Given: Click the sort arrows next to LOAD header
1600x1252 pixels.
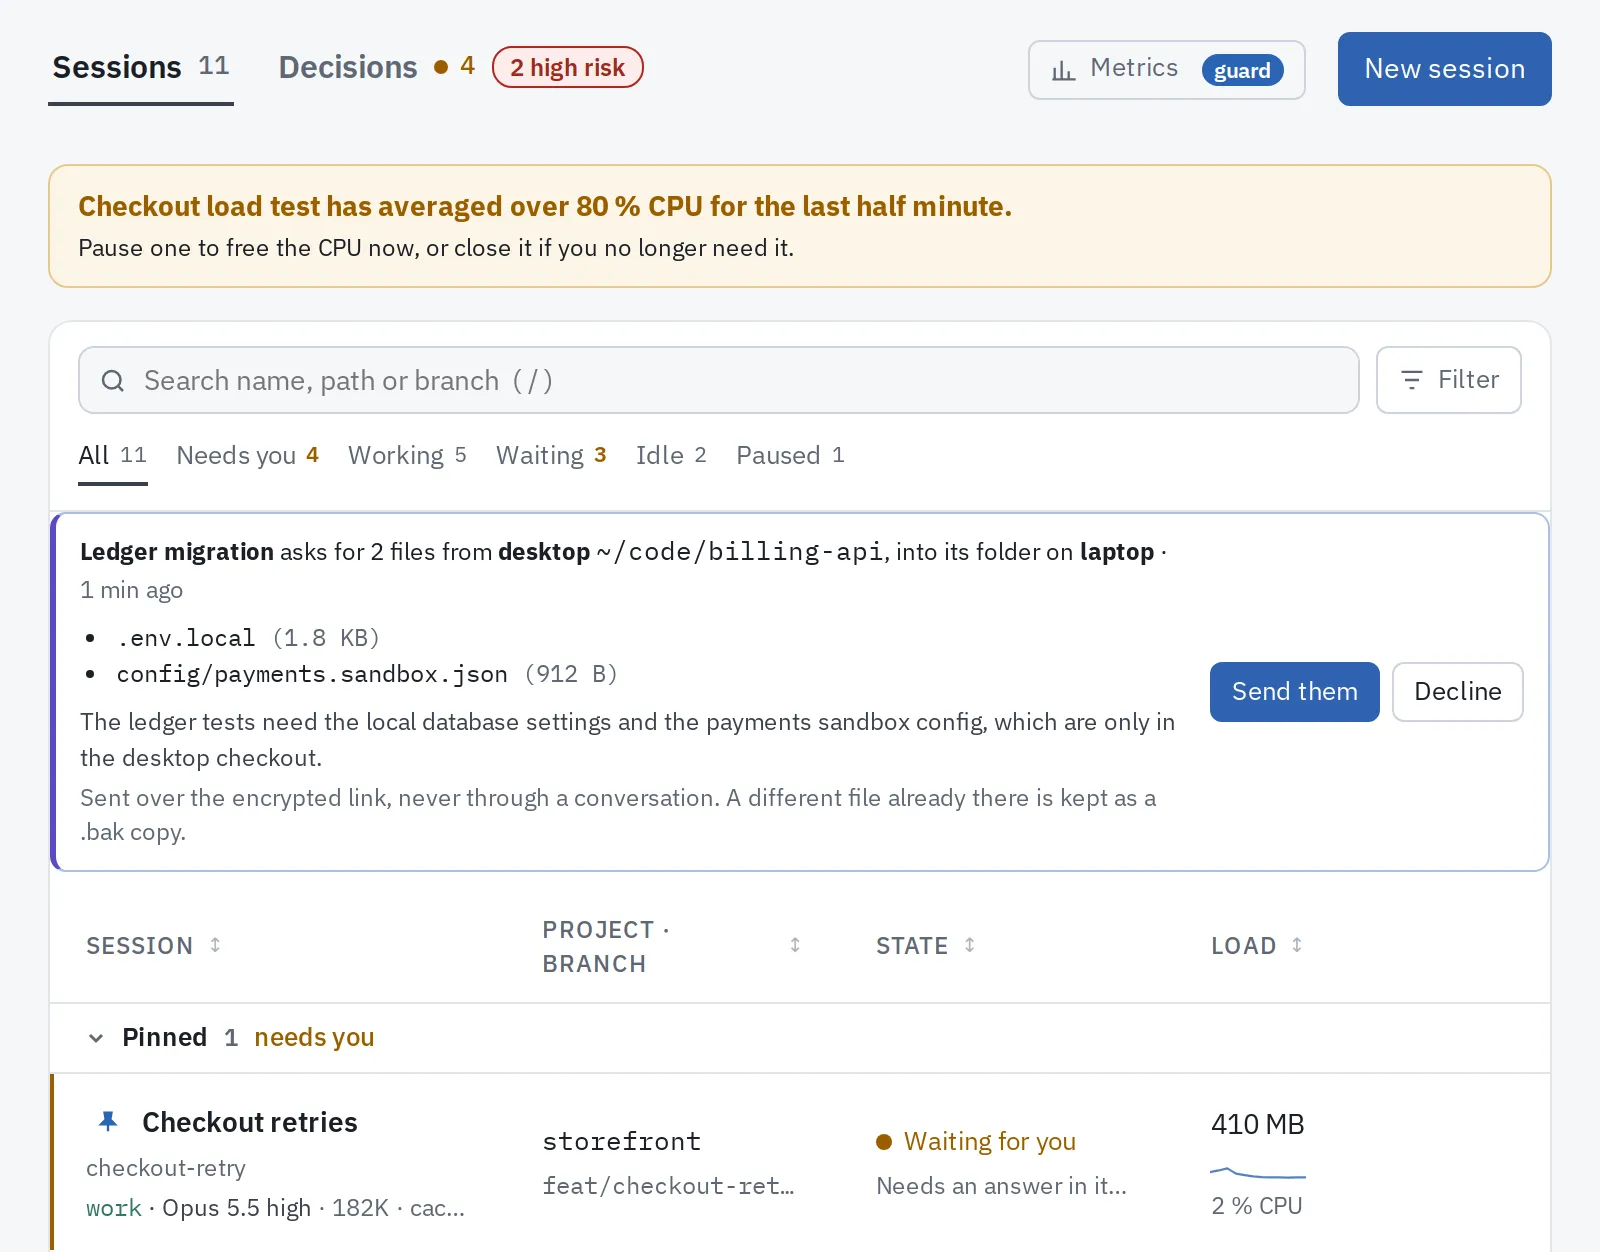Looking at the screenshot, I should 1297,945.
